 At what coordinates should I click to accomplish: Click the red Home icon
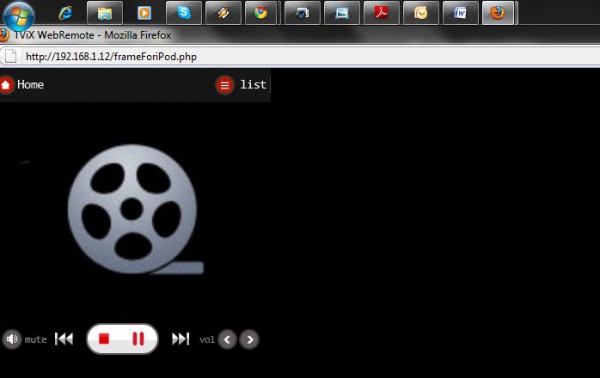[6, 85]
